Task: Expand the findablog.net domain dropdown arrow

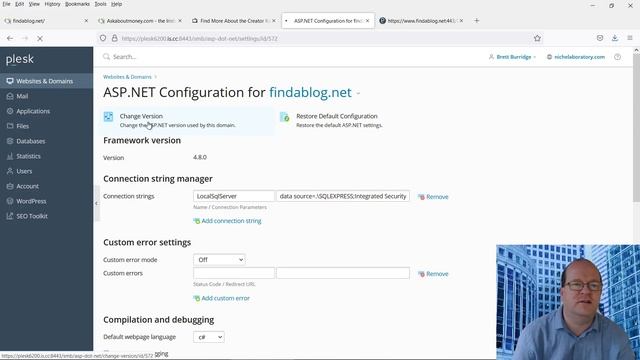Action: tap(358, 93)
